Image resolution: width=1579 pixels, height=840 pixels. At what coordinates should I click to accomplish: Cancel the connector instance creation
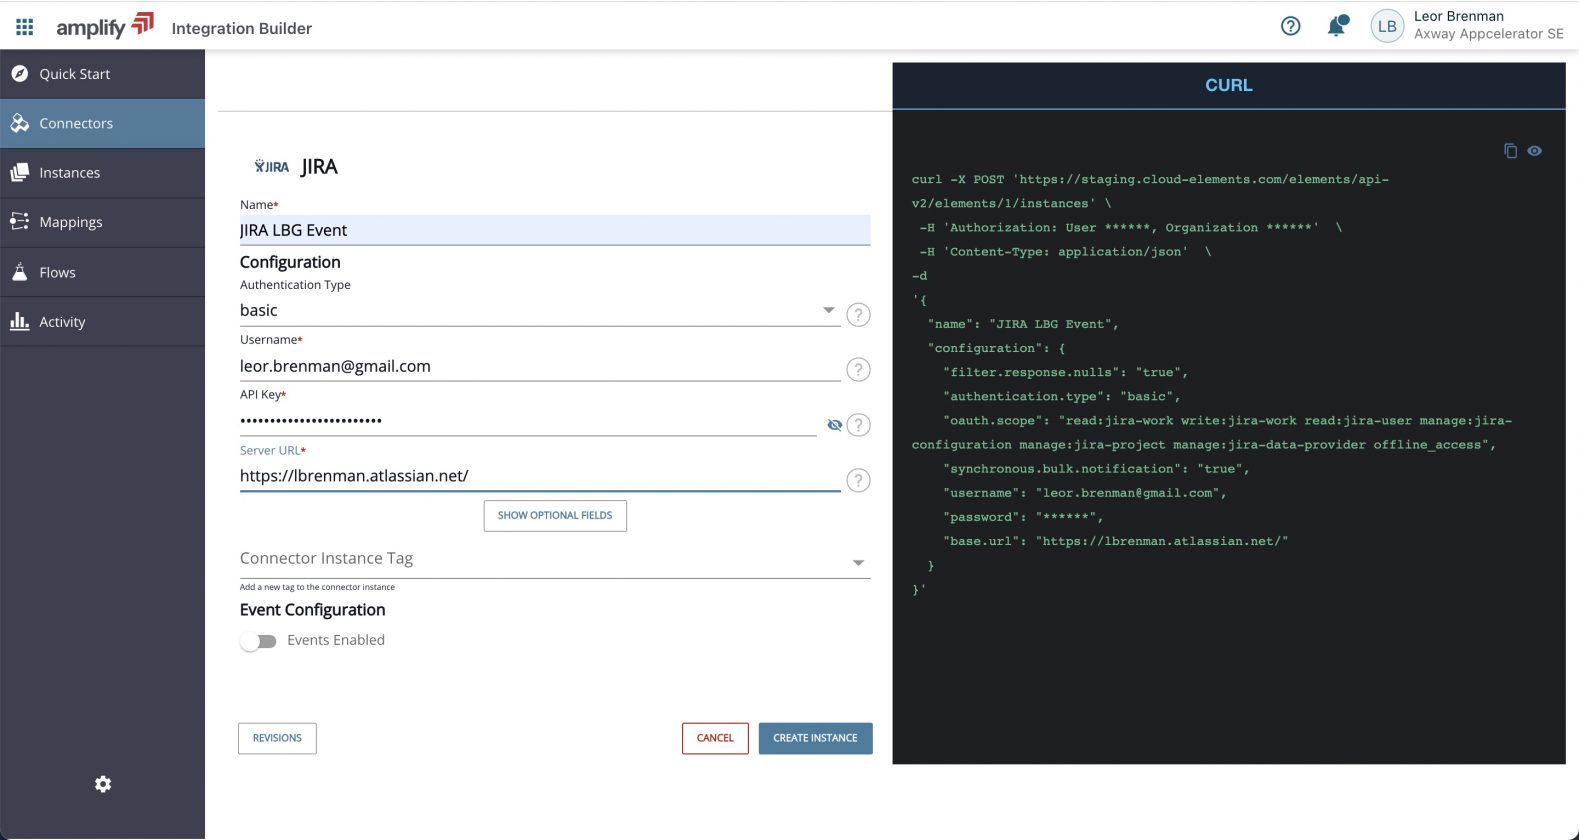pyautogui.click(x=715, y=738)
